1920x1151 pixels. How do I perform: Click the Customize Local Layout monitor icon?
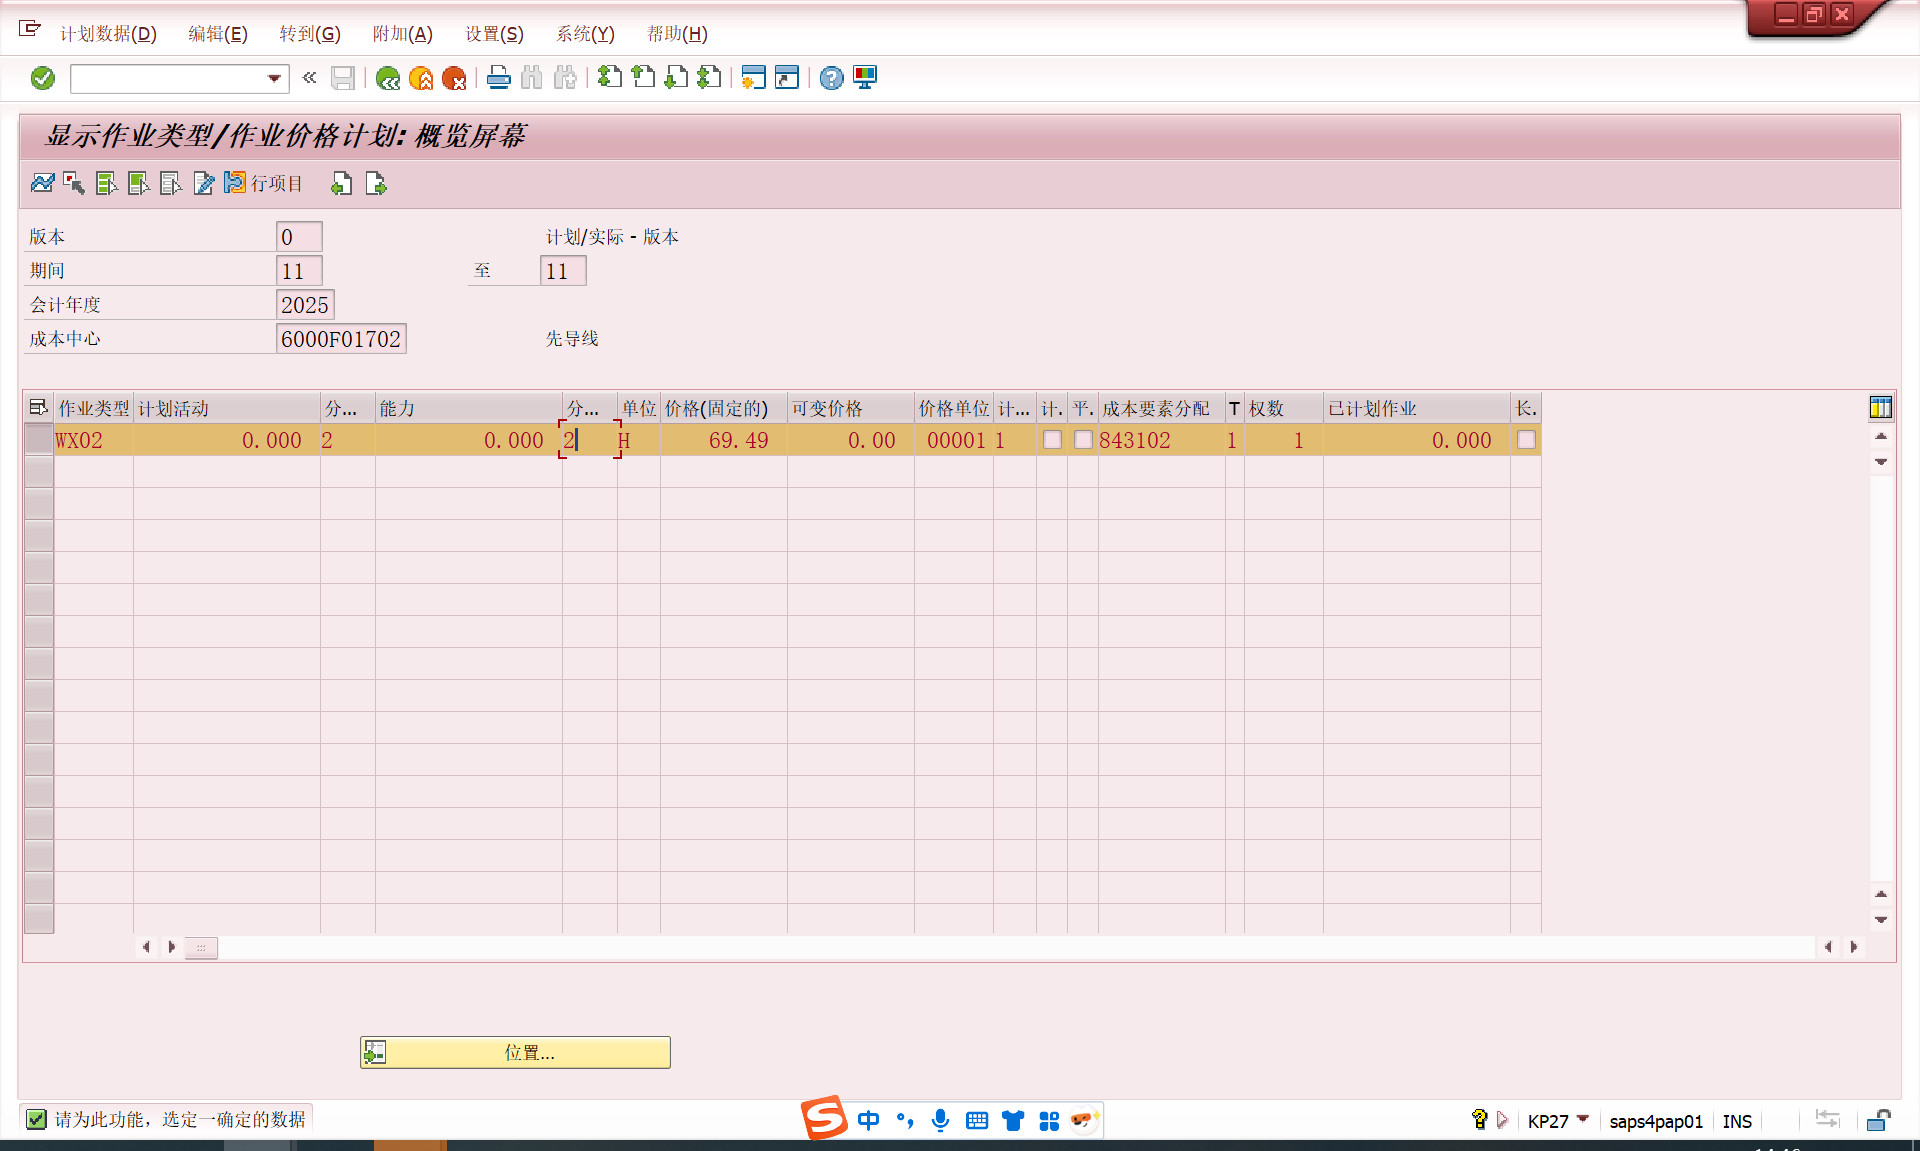(865, 78)
